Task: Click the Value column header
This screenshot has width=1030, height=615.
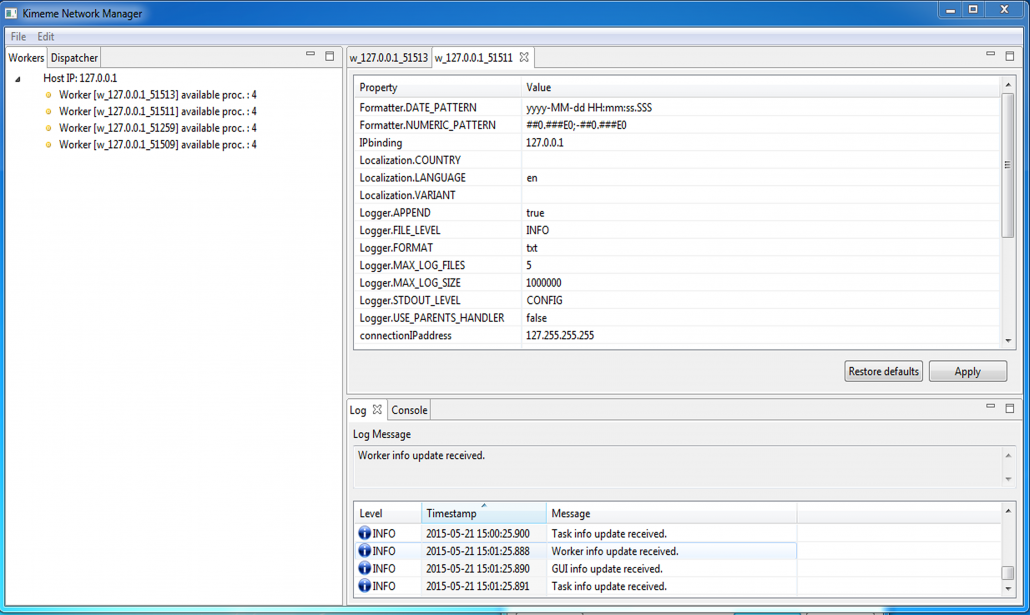Action: click(x=760, y=87)
